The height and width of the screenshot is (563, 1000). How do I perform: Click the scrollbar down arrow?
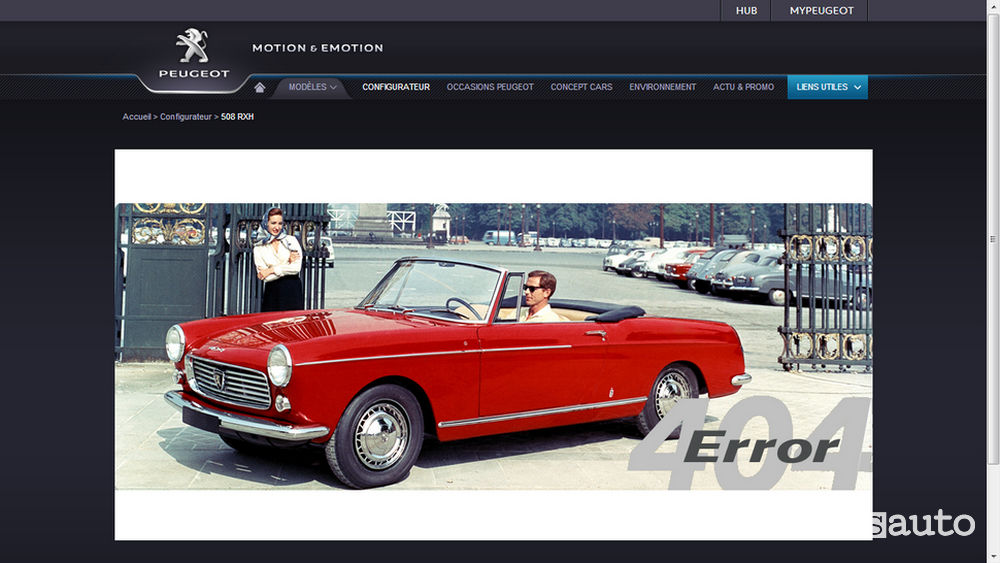993,557
